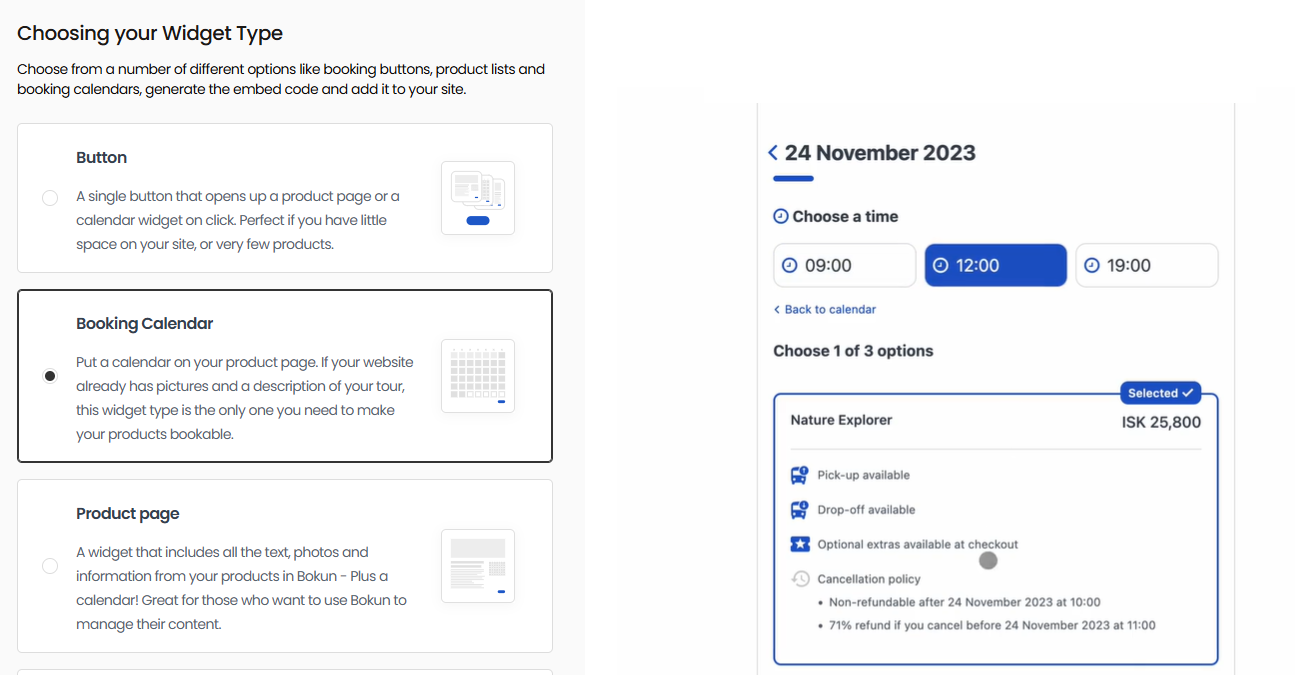Viewport: 1295px width, 675px height.
Task: Click the Button widget preview thumbnail icon
Action: [477, 198]
